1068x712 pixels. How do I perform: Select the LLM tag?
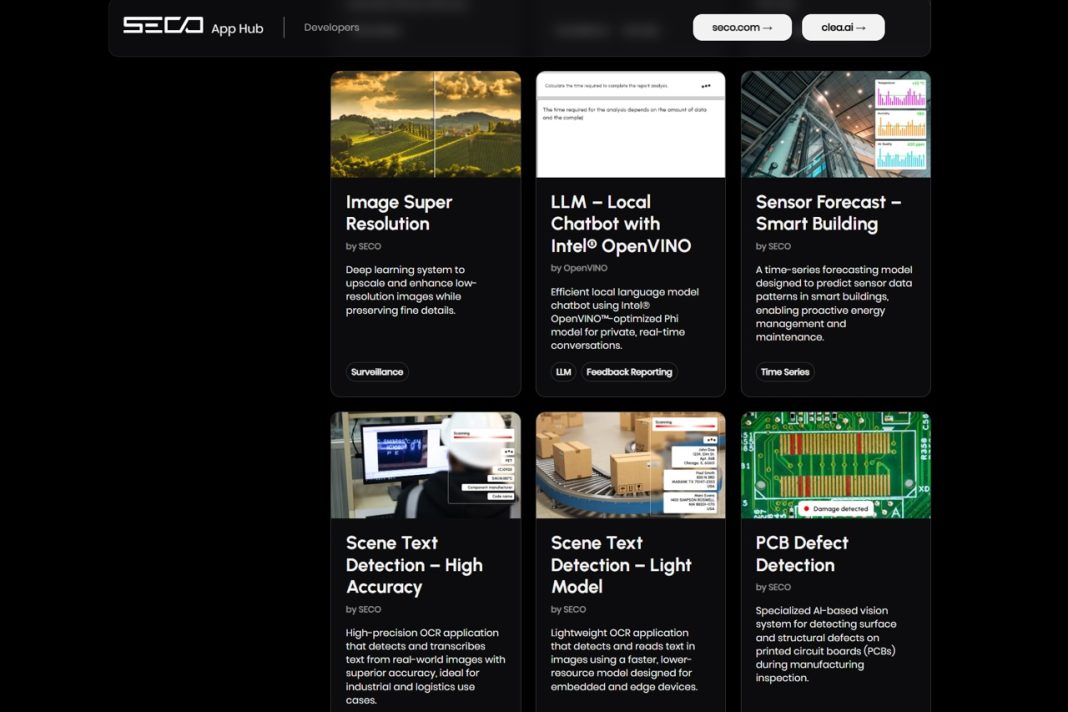coord(563,371)
